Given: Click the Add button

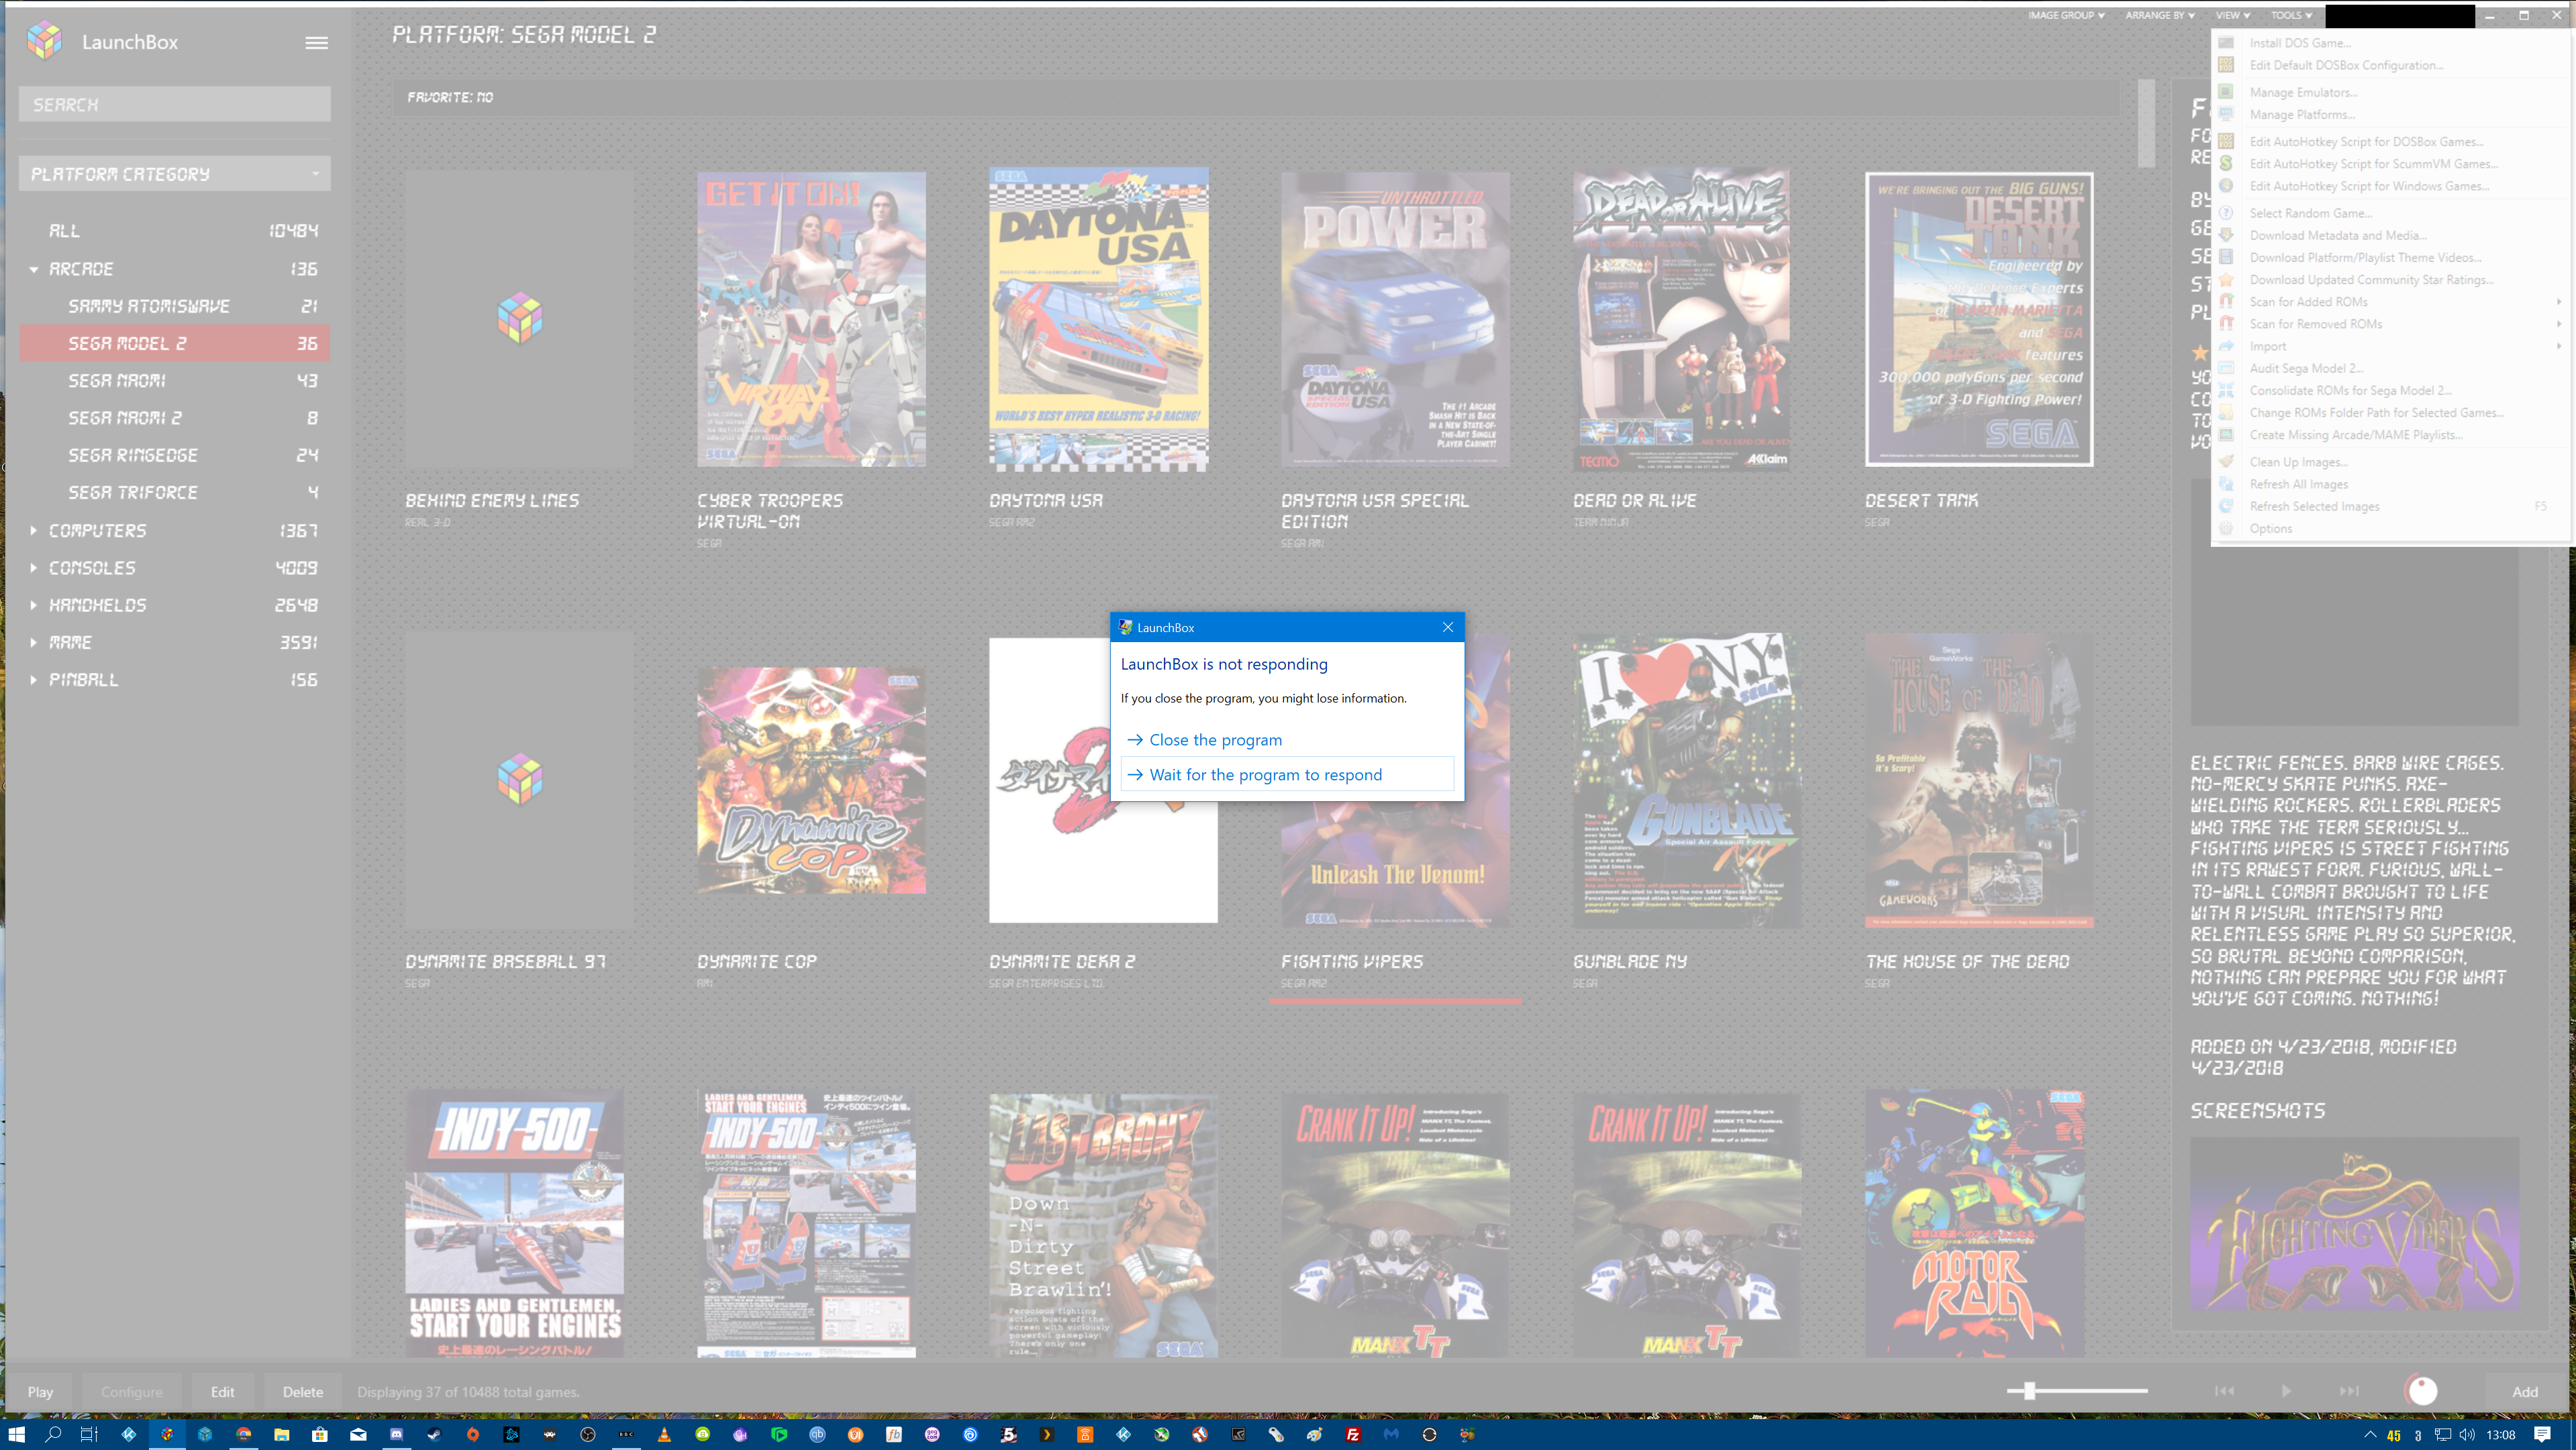Looking at the screenshot, I should click(x=2525, y=1392).
